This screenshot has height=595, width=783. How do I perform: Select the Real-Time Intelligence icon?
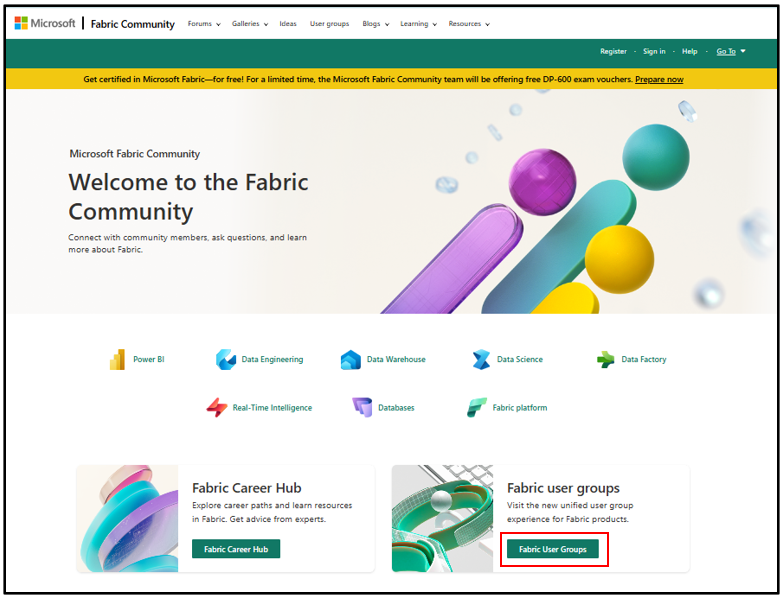tap(217, 407)
